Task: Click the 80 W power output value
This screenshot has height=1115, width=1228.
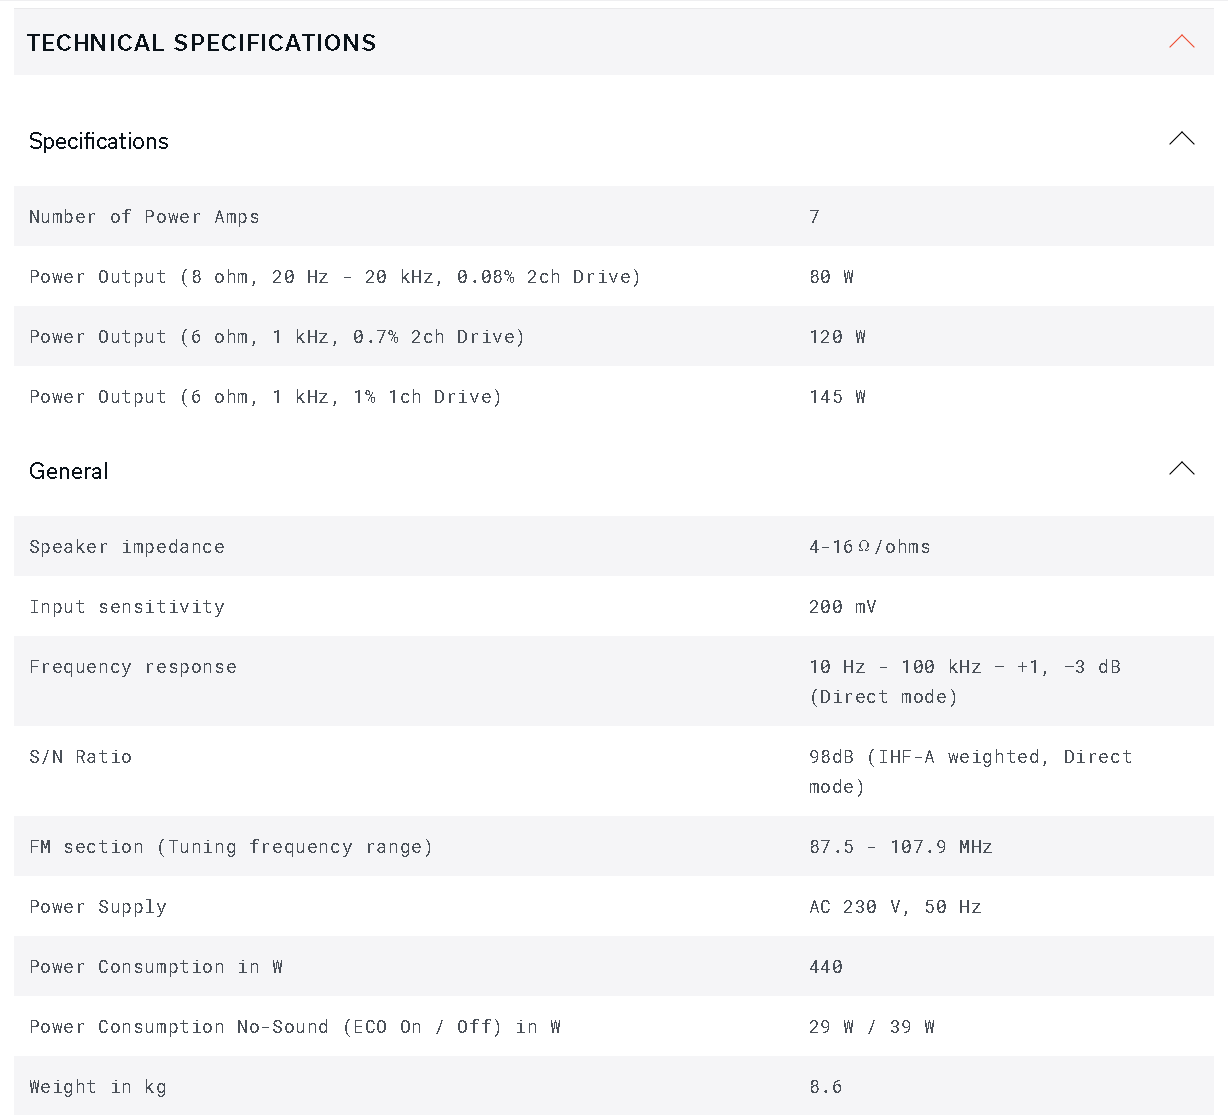Action: coord(831,277)
